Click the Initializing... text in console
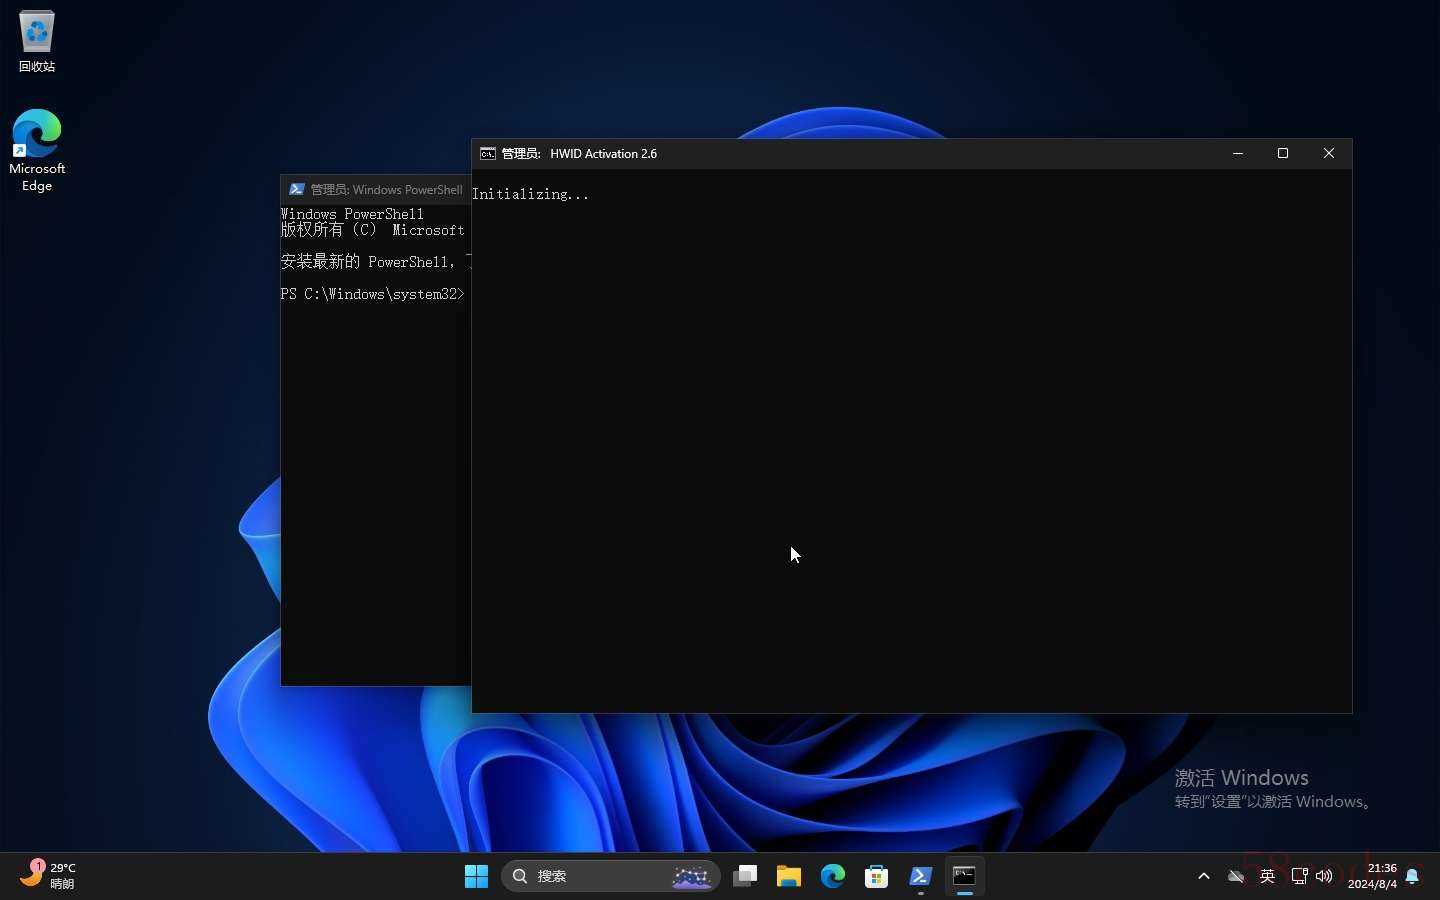 [x=531, y=194]
